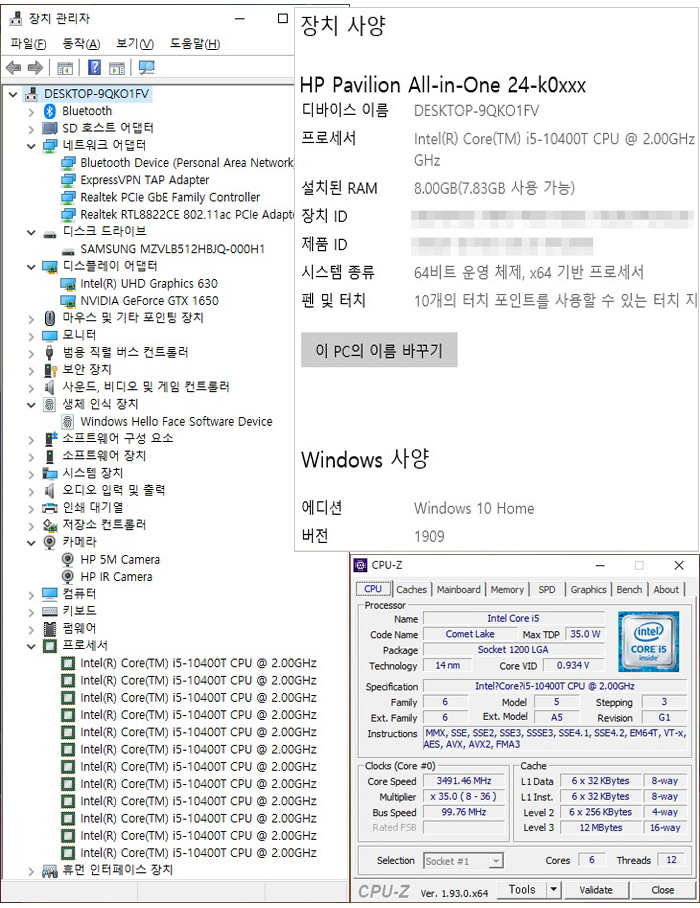Click the back arrow in Device Manager toolbar
The height and width of the screenshot is (908, 700).
(x=13, y=68)
